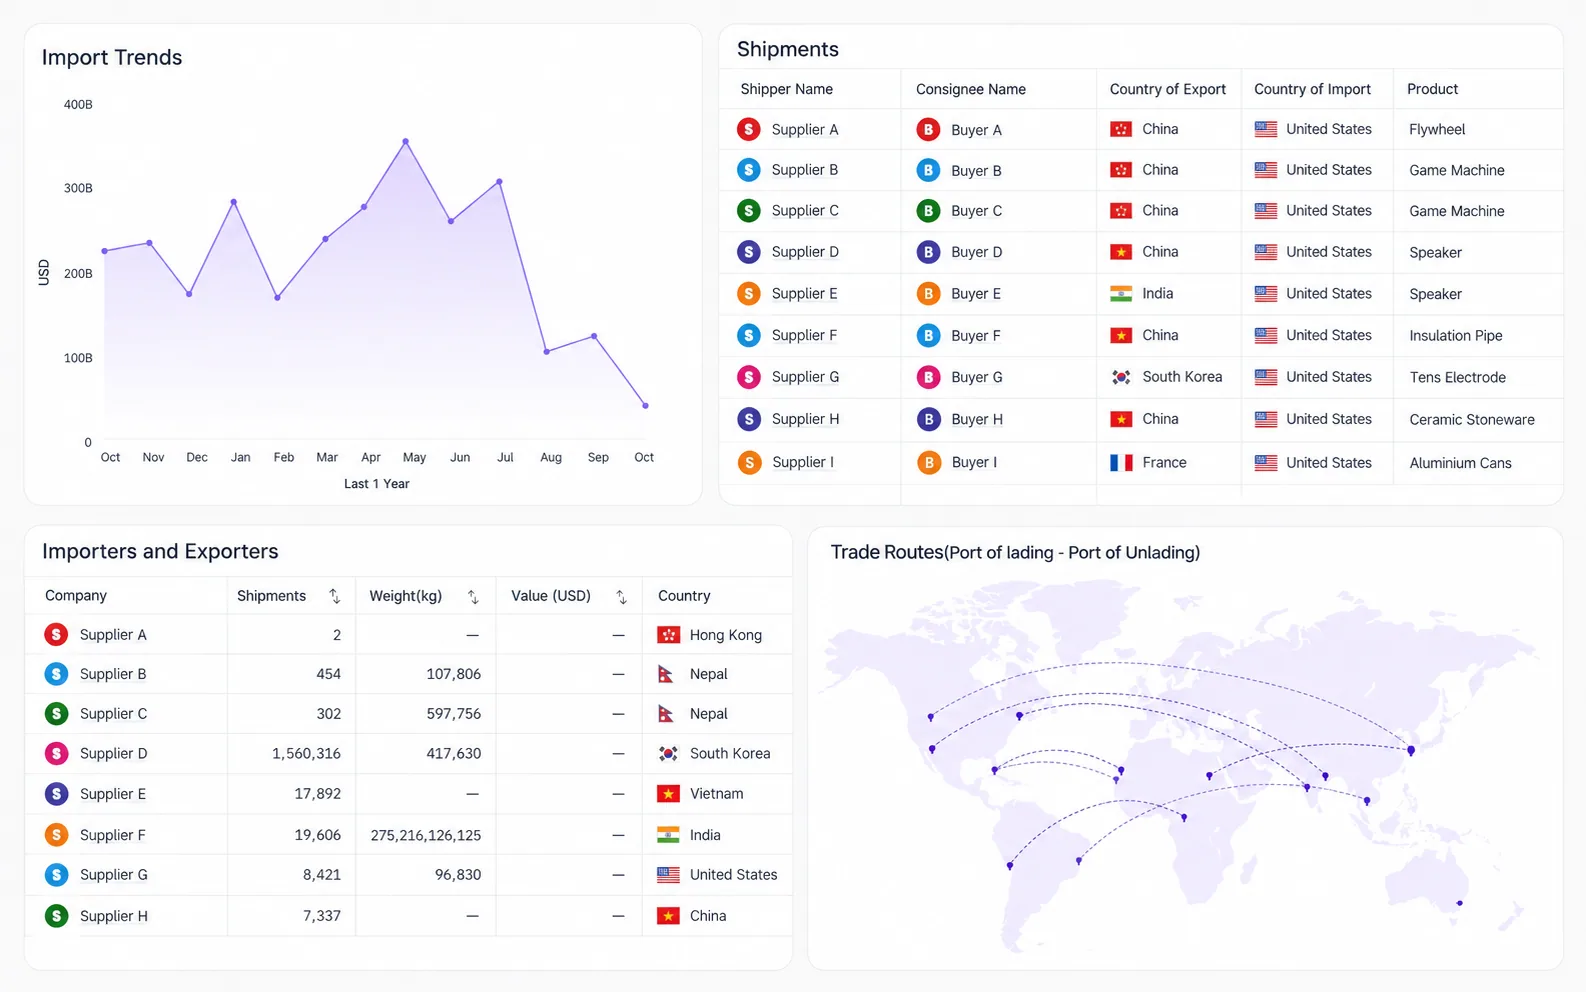The width and height of the screenshot is (1586, 992).
Task: Click Buyer G pink badge icon
Action: pos(928,377)
